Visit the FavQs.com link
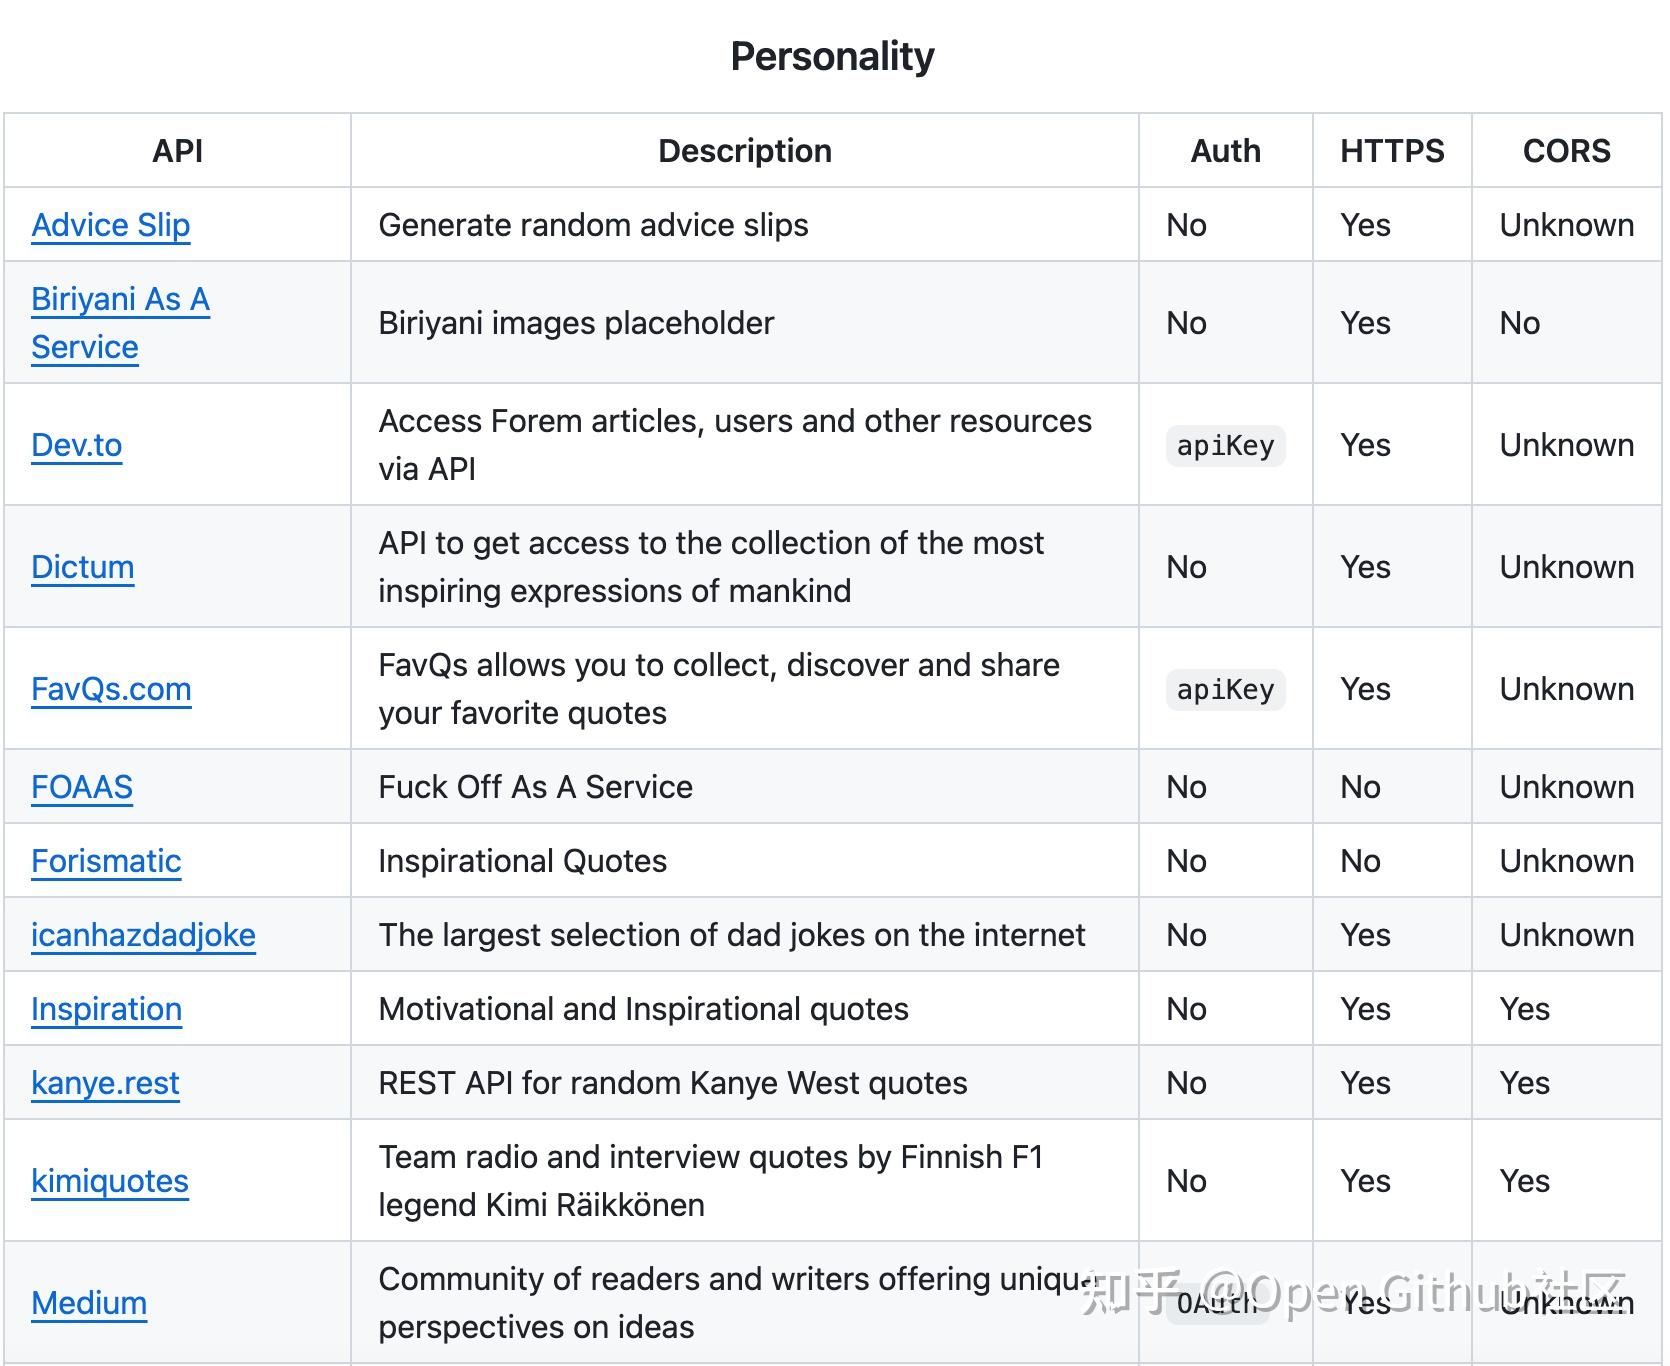This screenshot has height=1366, width=1670. tap(111, 689)
